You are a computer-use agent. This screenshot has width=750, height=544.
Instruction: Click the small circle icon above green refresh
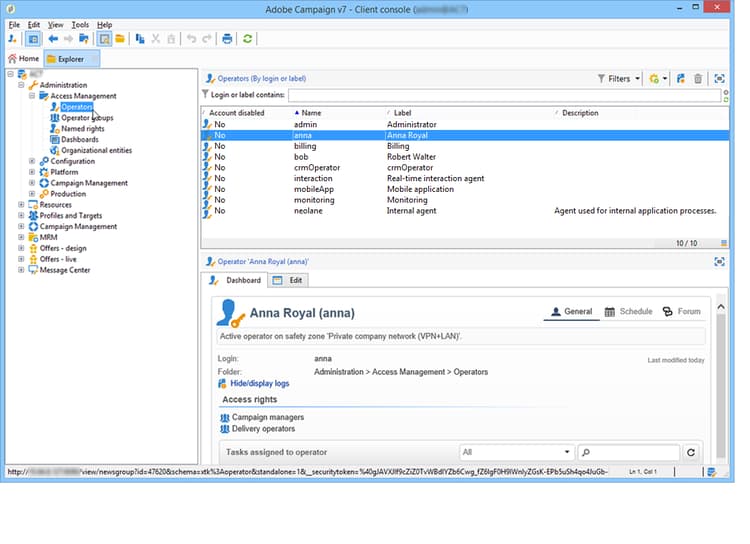click(x=726, y=92)
